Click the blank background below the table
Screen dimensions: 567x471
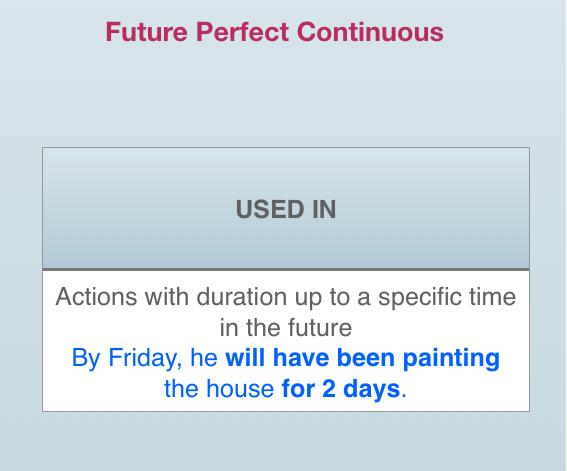point(286,441)
